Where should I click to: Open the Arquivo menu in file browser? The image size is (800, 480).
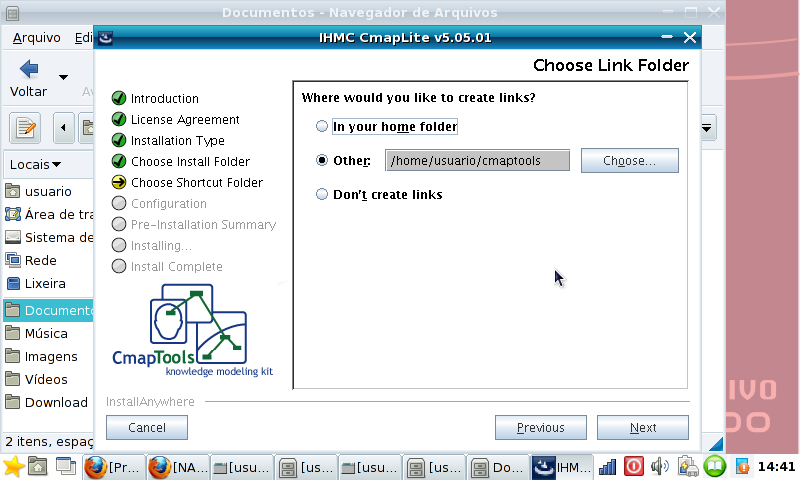[37, 38]
